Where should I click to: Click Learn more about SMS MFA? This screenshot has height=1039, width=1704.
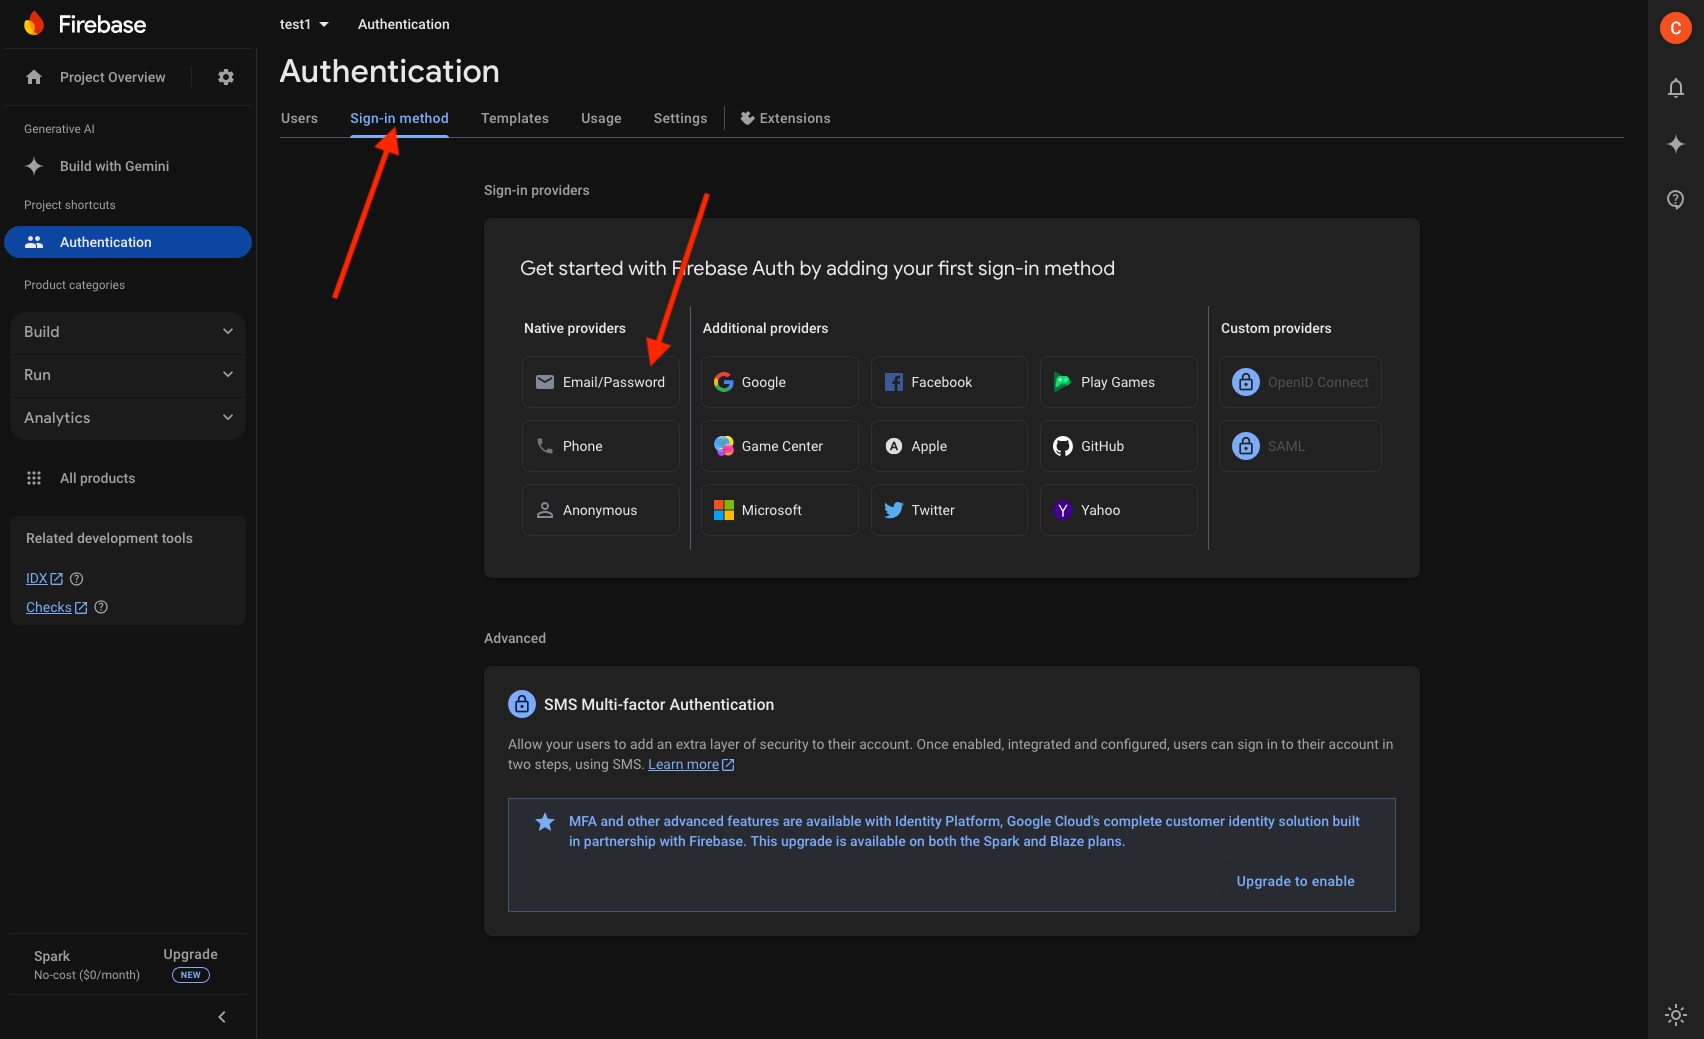pos(691,764)
